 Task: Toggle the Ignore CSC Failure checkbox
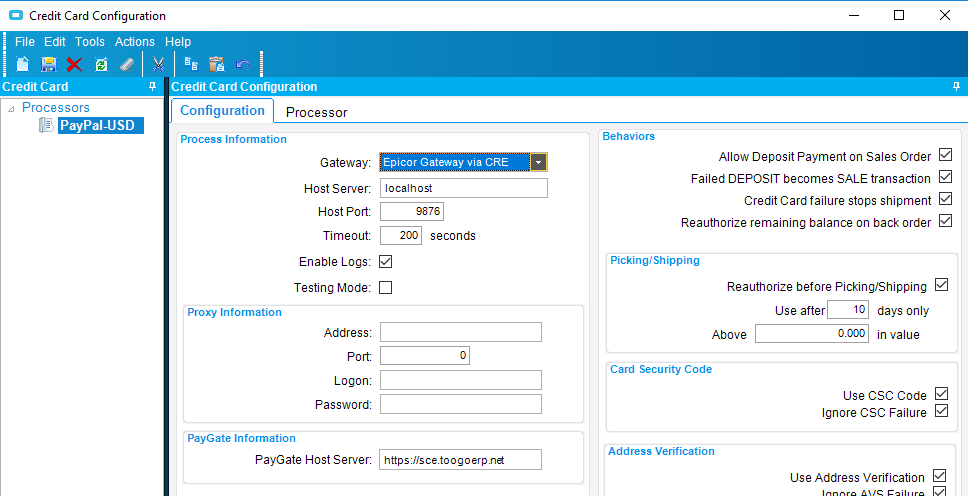(941, 410)
